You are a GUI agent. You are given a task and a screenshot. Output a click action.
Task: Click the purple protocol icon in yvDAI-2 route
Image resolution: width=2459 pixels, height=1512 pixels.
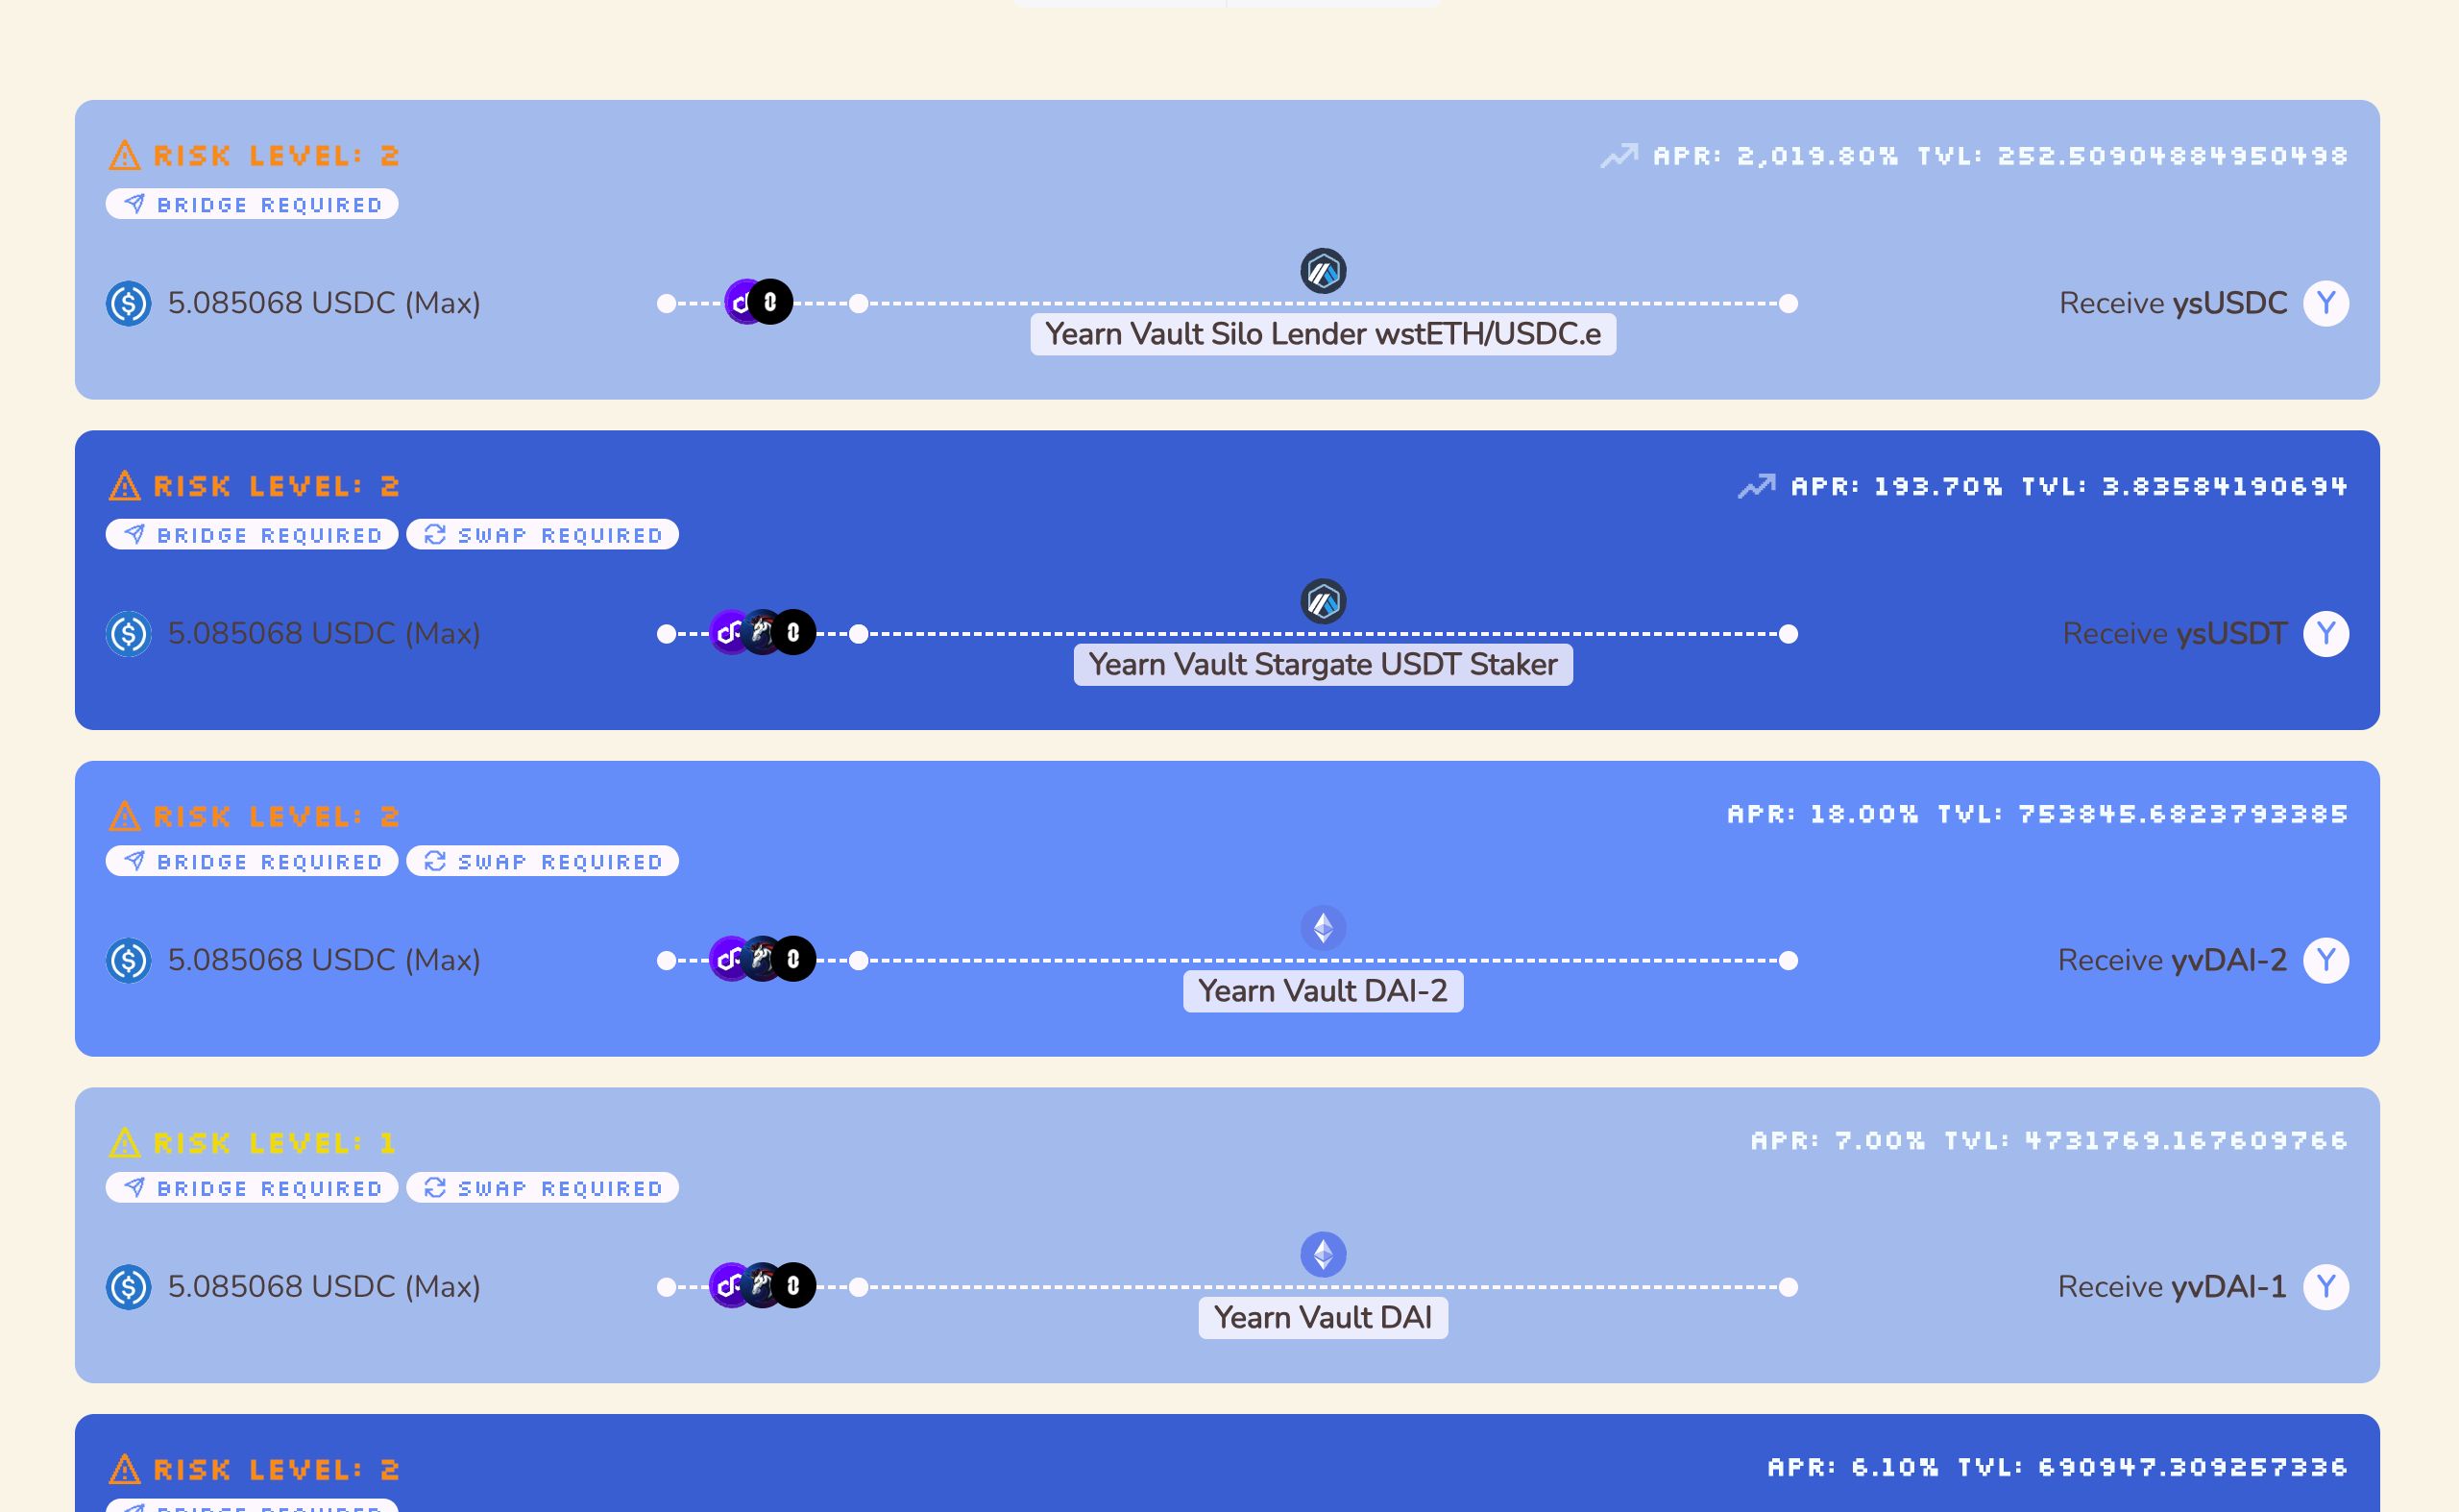[x=730, y=959]
